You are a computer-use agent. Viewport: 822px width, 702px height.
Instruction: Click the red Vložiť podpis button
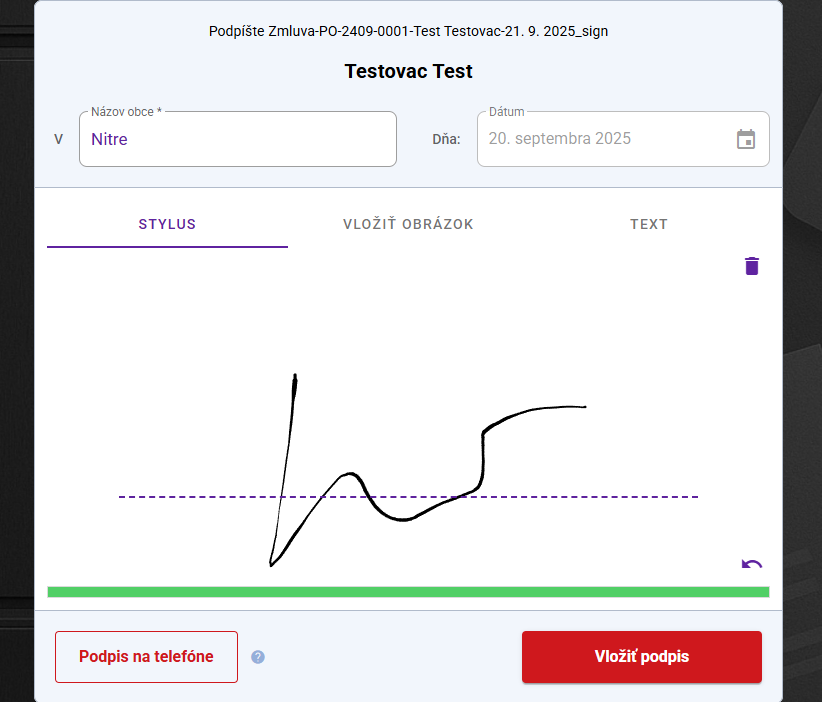(641, 657)
